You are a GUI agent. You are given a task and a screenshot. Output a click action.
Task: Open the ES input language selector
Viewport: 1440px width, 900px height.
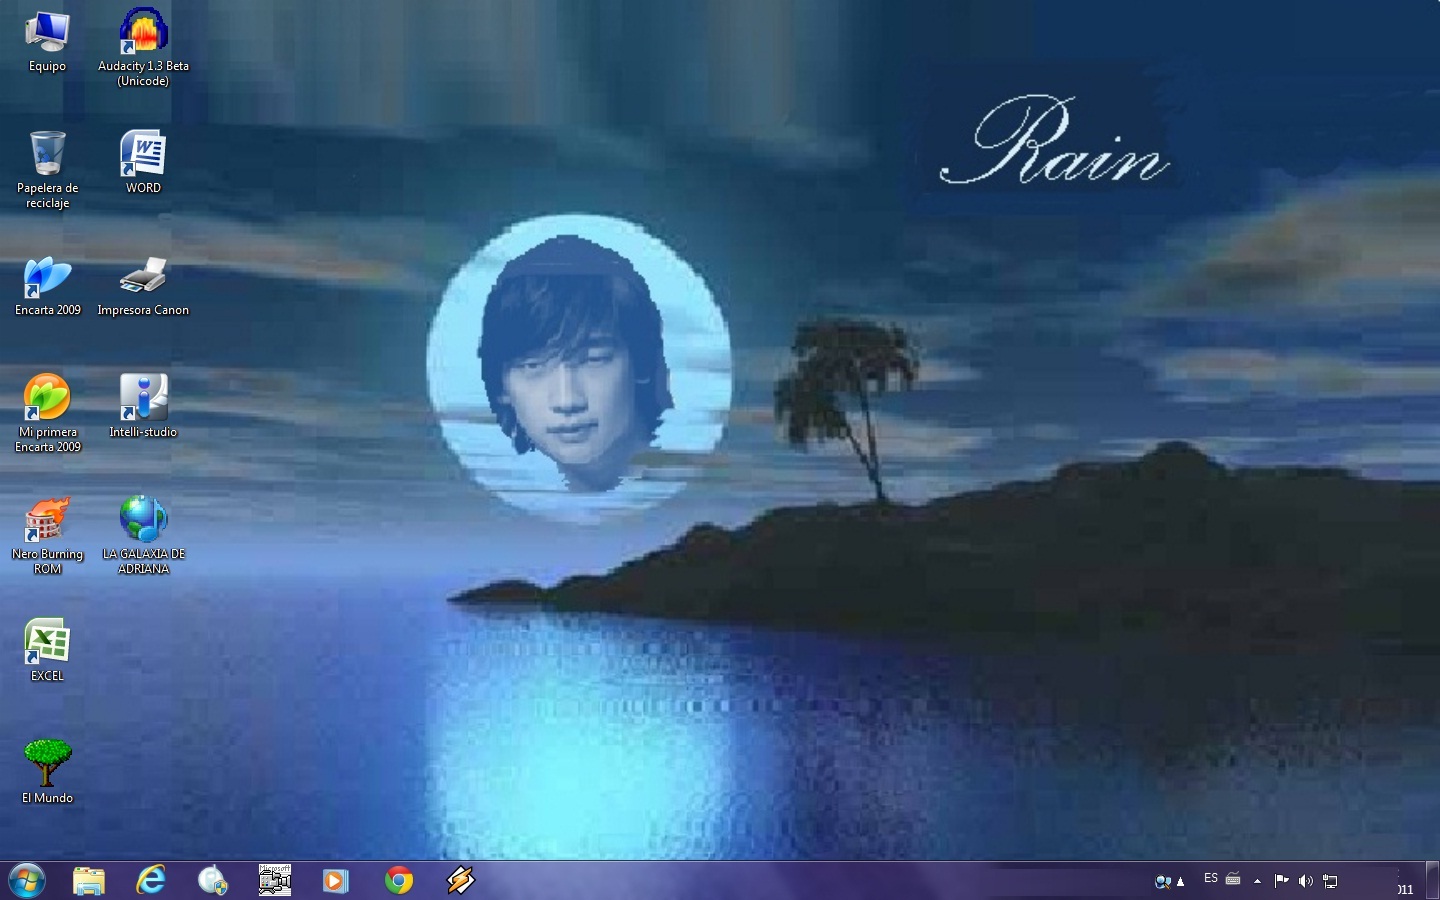pyautogui.click(x=1211, y=879)
